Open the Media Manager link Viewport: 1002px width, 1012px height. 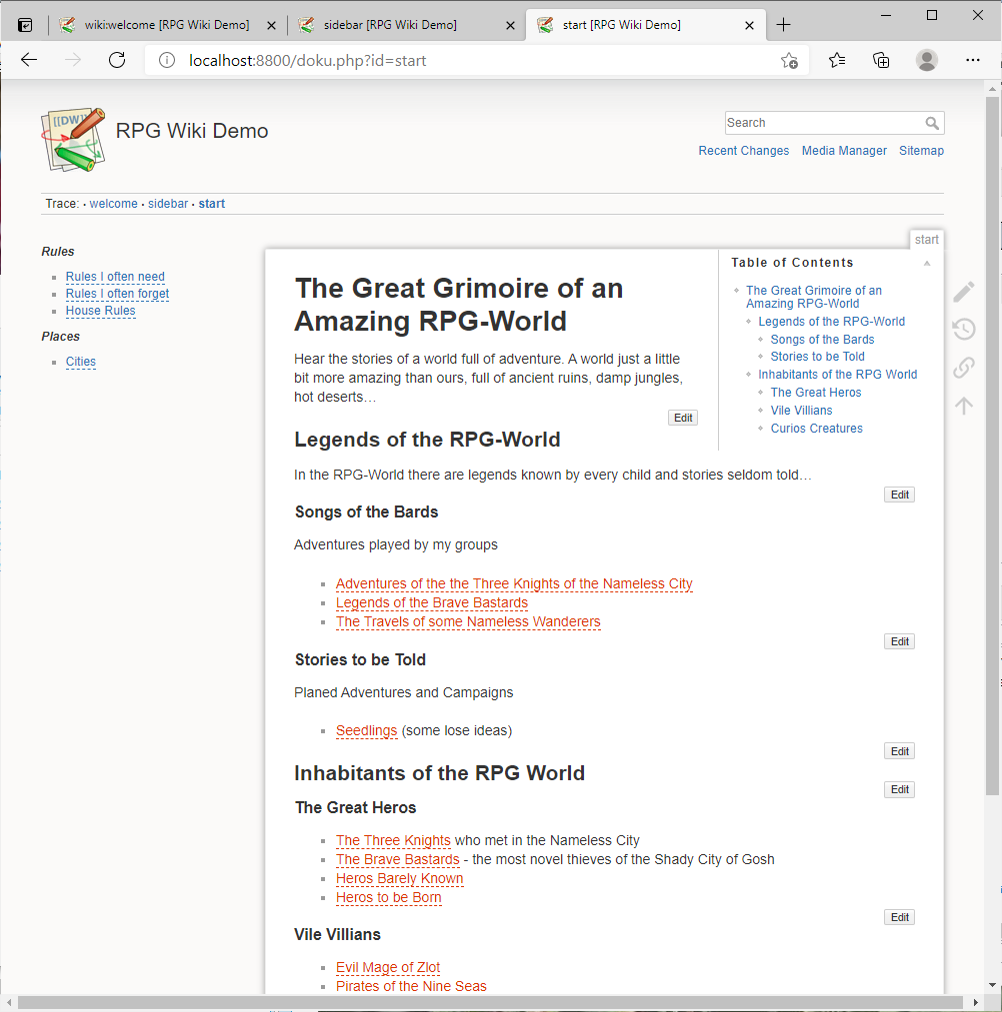[x=844, y=150]
